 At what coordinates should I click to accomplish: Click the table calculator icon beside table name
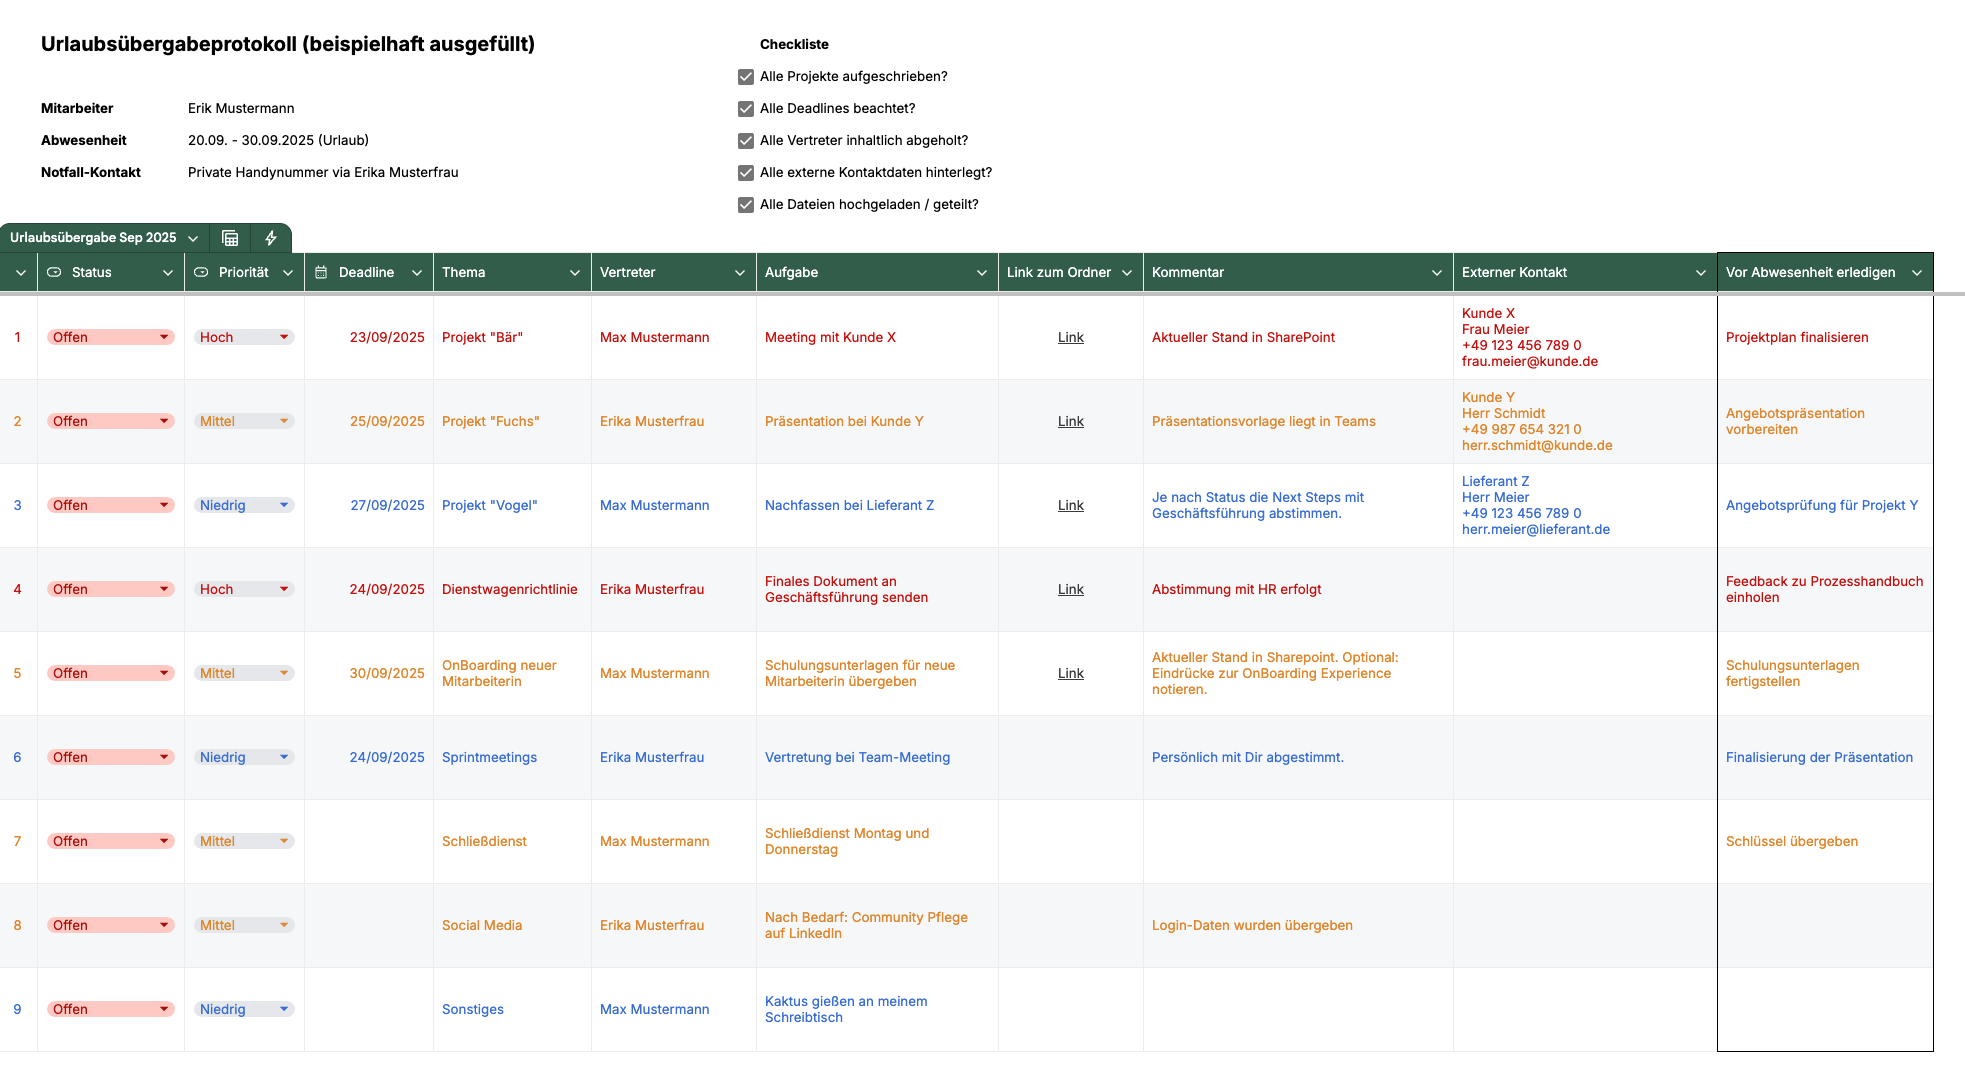click(230, 238)
